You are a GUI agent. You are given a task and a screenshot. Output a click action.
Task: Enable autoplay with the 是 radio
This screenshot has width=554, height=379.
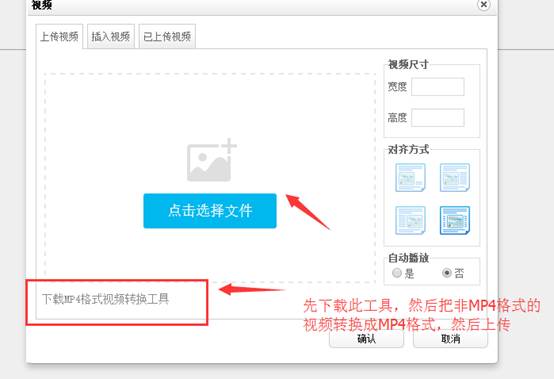tap(397, 273)
